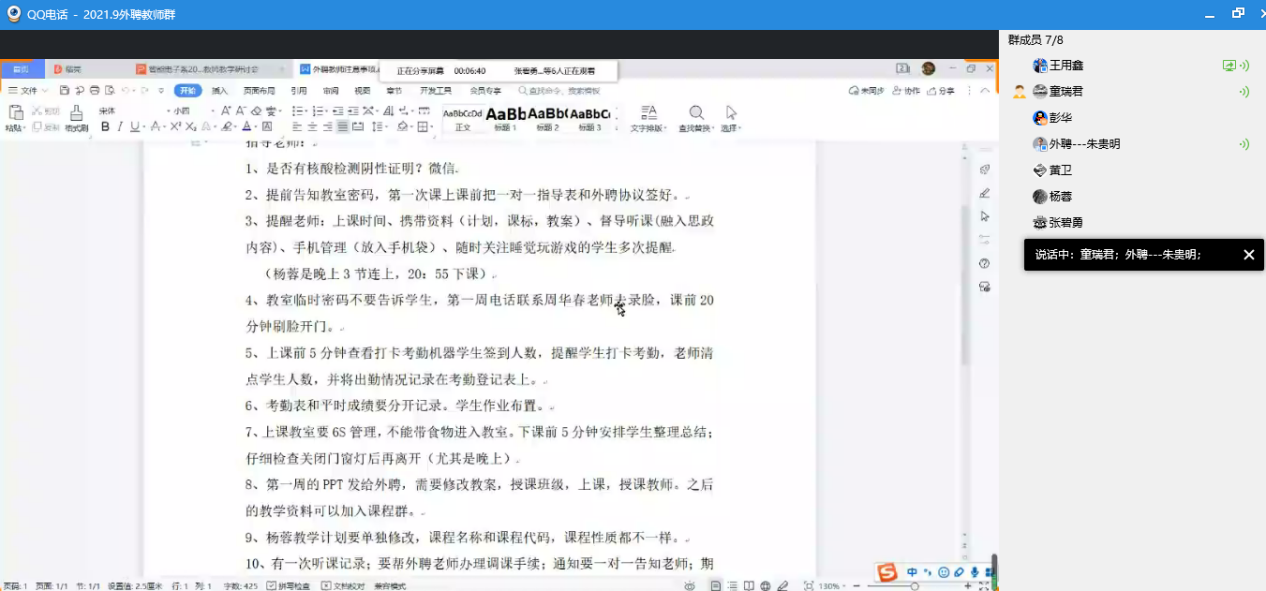Switch to the Insert ribbon tab

pyautogui.click(x=219, y=90)
